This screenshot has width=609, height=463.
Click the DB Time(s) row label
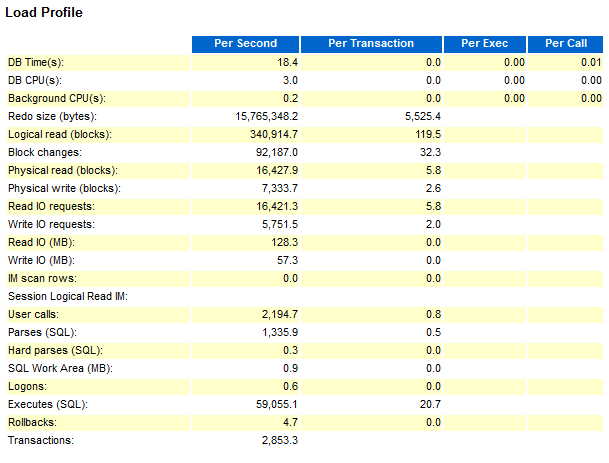click(x=36, y=63)
